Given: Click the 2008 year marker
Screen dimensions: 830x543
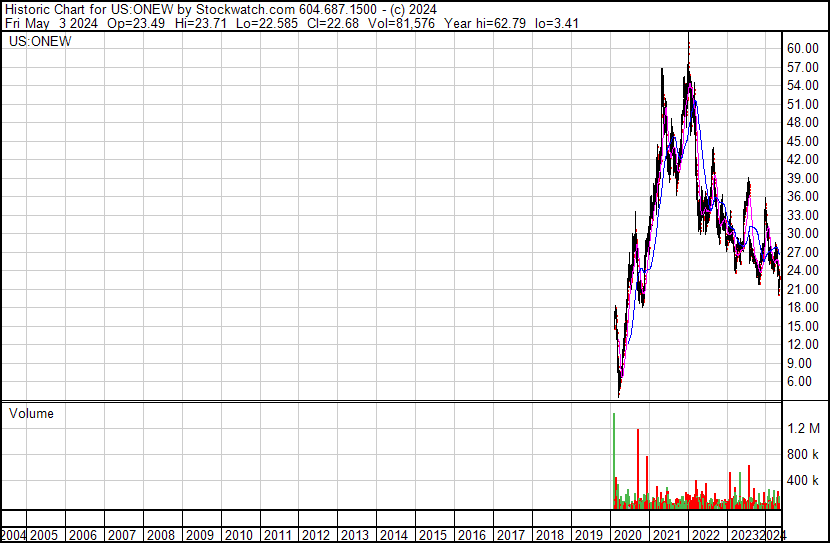Looking at the screenshot, I should tap(161, 535).
